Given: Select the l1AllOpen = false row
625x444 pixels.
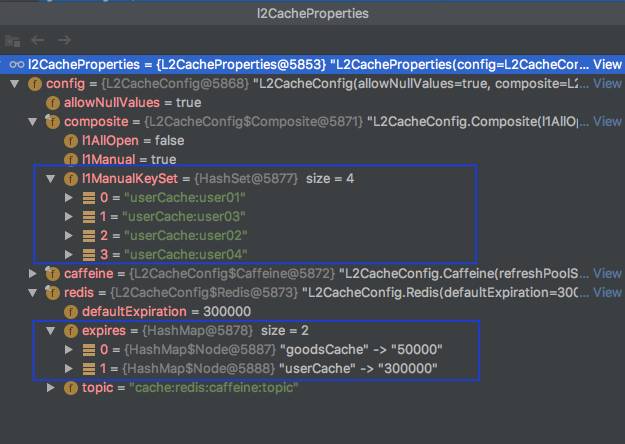Looking at the screenshot, I should point(312,141).
